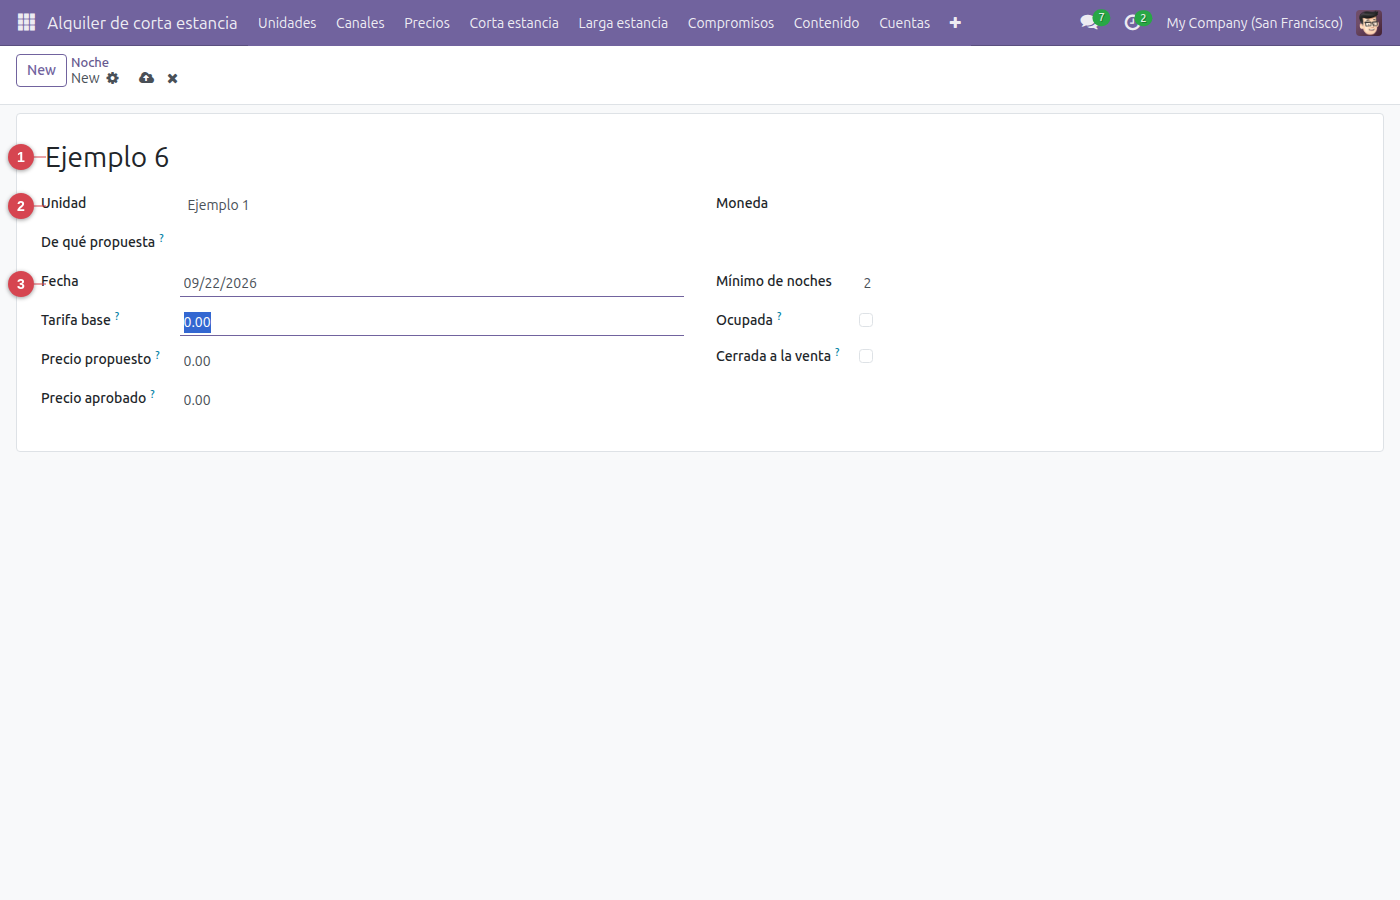Click the Precio propuesto value 0.00
This screenshot has height=900, width=1400.
click(197, 361)
